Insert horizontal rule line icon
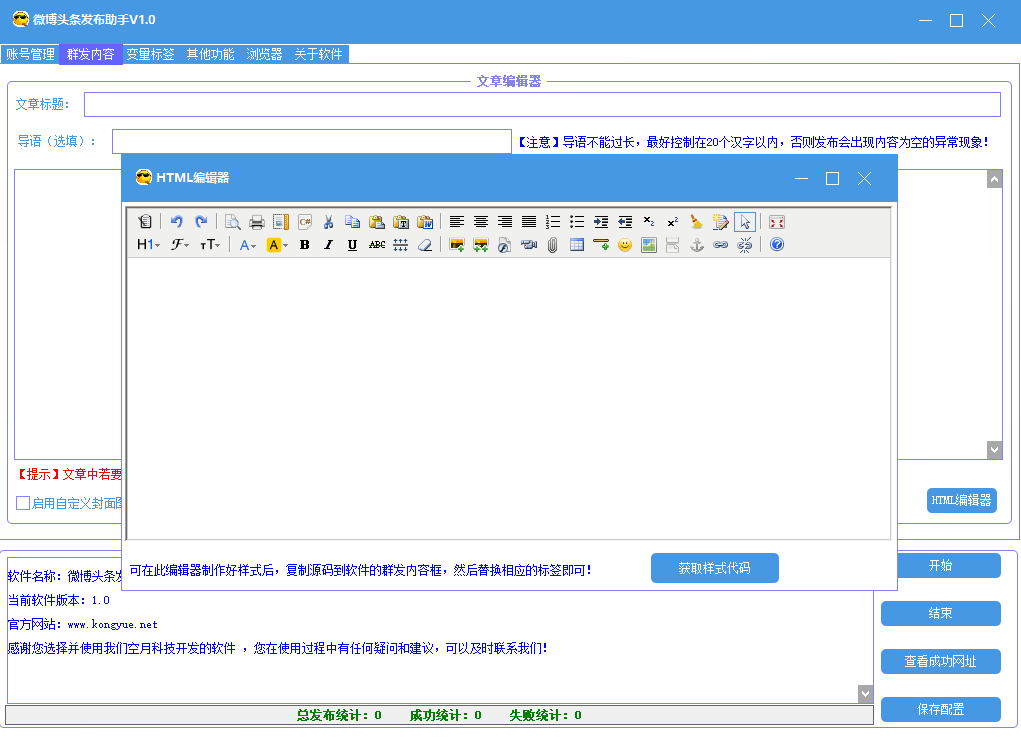Image resolution: width=1021 pixels, height=748 pixels. pyautogui.click(x=601, y=245)
